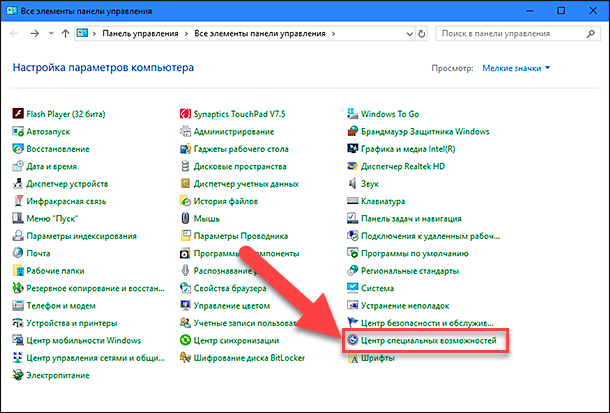Open Параметры Проводника link
610x413 pixels.
pos(241,236)
